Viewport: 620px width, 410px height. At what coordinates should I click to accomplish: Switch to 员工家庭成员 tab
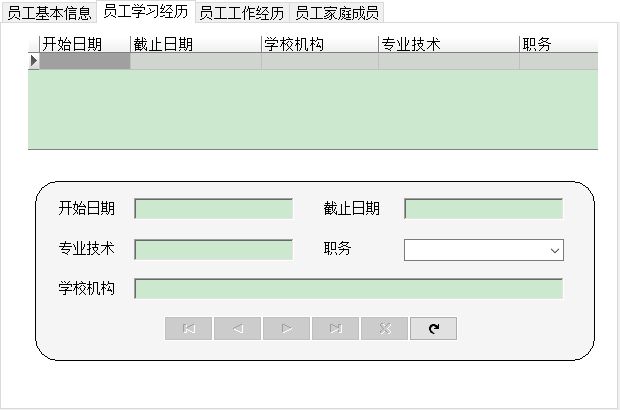point(337,13)
